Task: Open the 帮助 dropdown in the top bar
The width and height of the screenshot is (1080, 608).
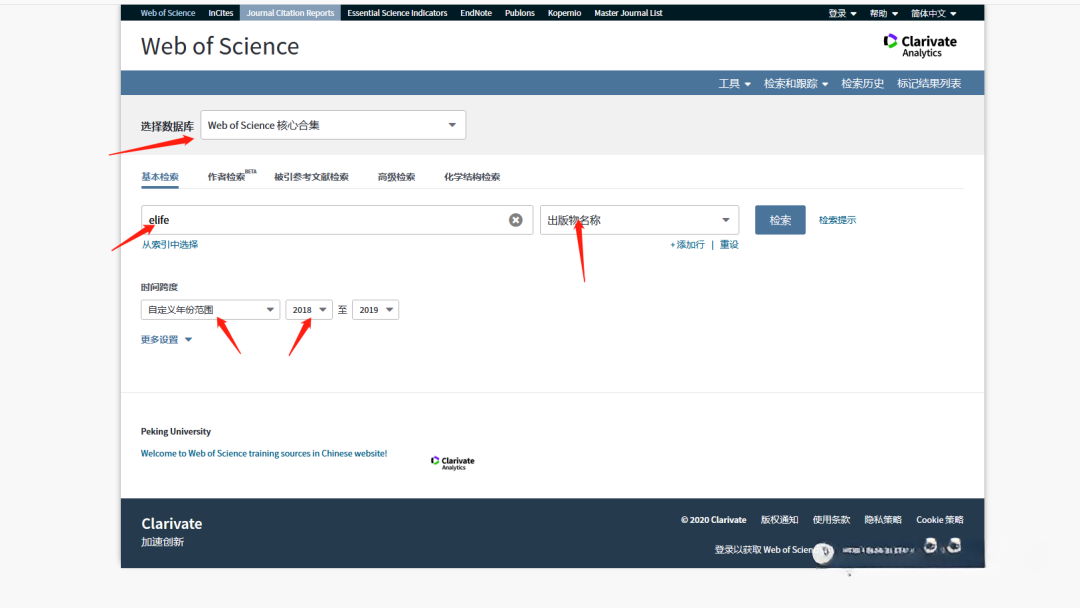Action: (884, 13)
